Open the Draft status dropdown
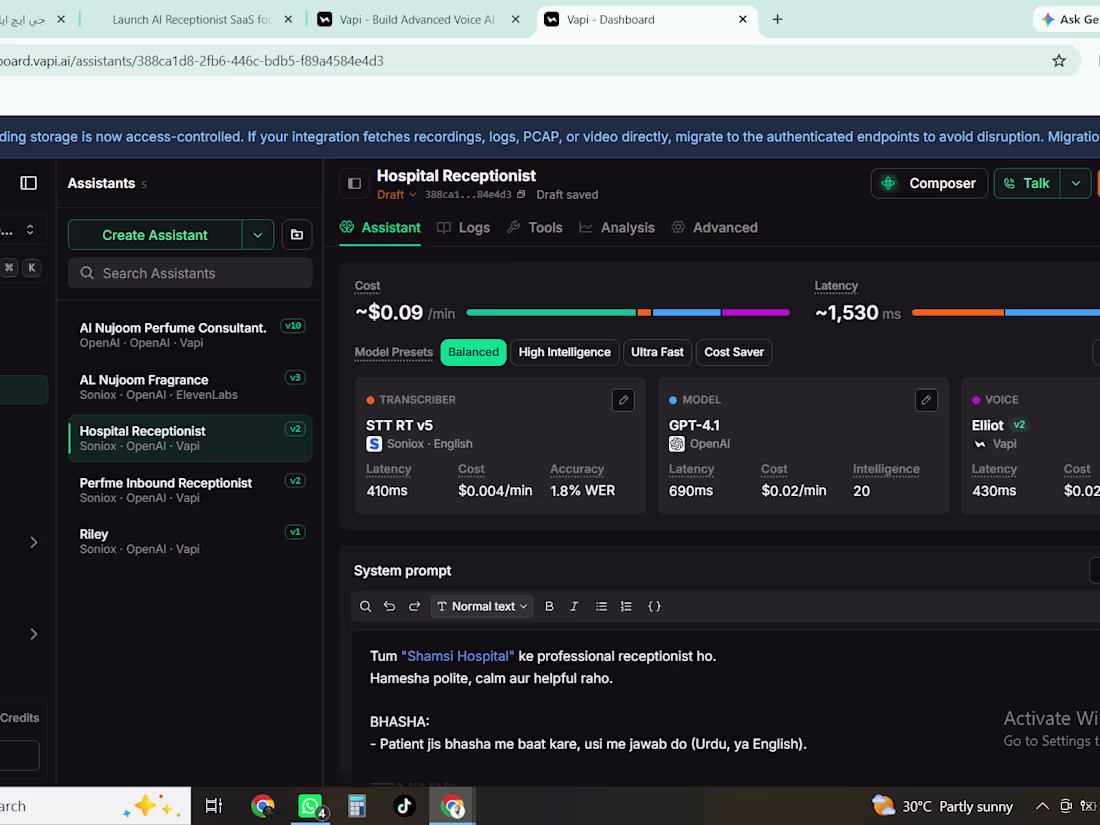The width and height of the screenshot is (1100, 825). [x=397, y=194]
